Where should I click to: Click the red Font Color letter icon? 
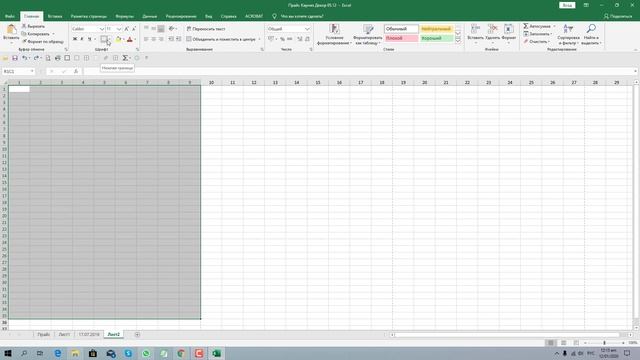click(x=130, y=39)
